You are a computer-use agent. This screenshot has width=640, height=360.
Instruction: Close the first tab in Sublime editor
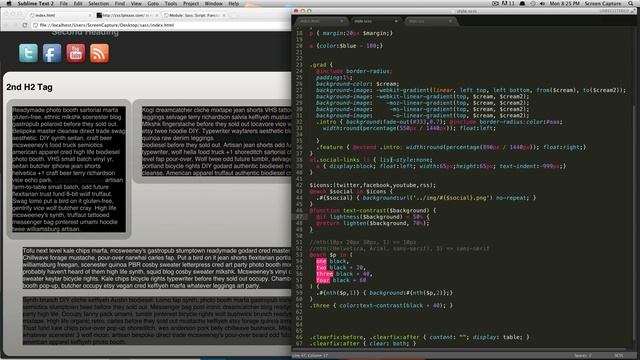click(x=341, y=21)
